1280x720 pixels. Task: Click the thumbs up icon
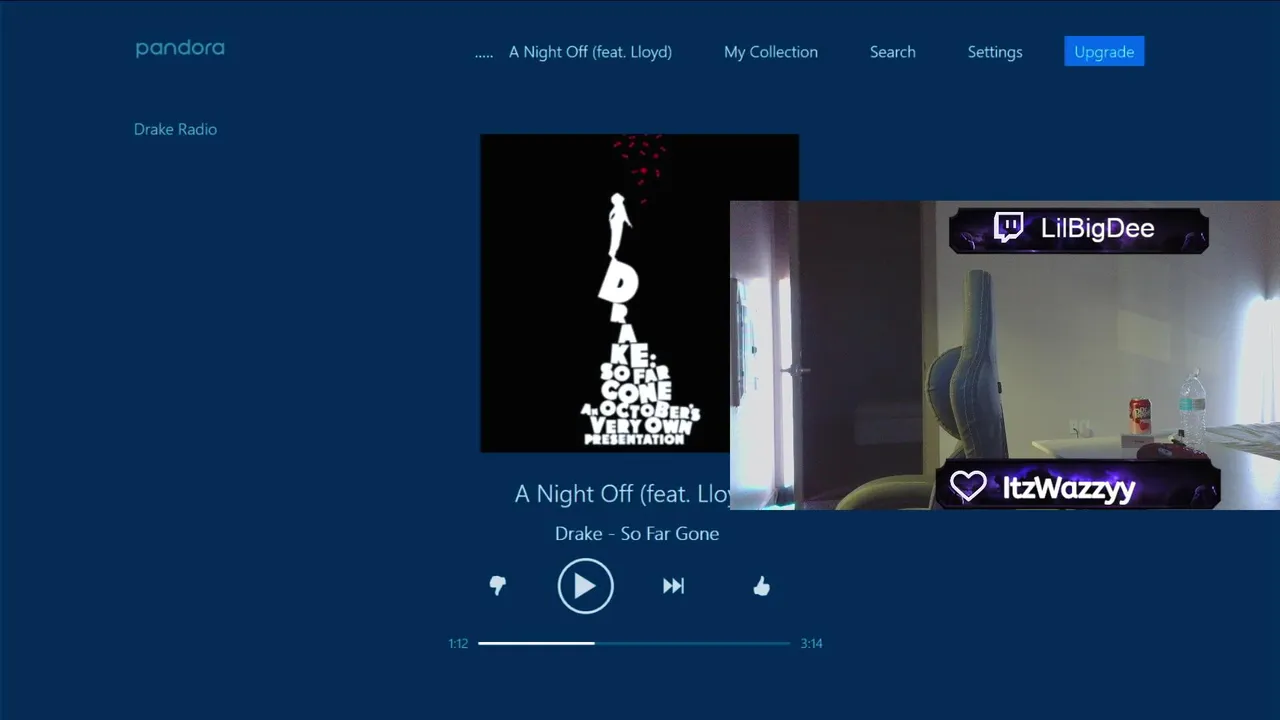click(761, 586)
